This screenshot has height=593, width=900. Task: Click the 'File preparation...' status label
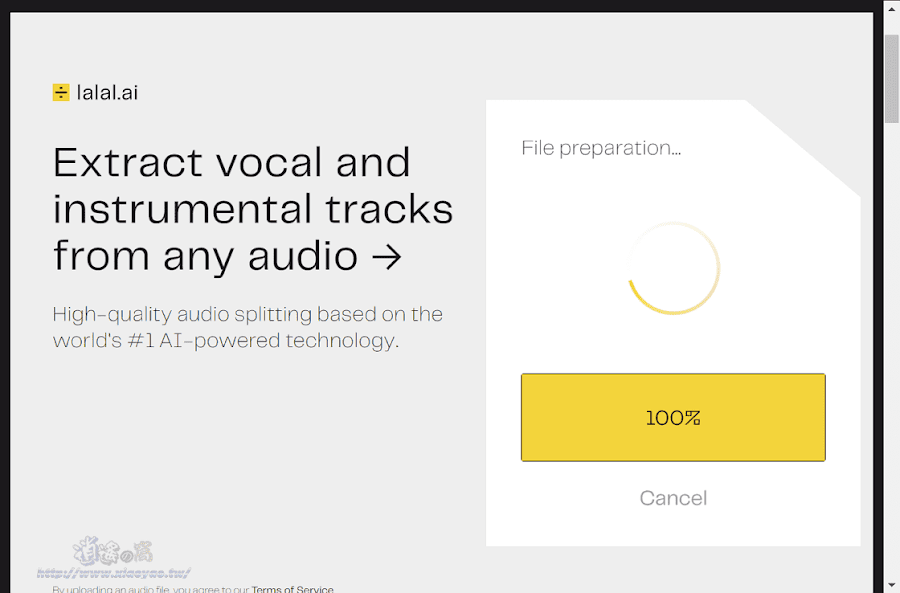click(x=601, y=148)
